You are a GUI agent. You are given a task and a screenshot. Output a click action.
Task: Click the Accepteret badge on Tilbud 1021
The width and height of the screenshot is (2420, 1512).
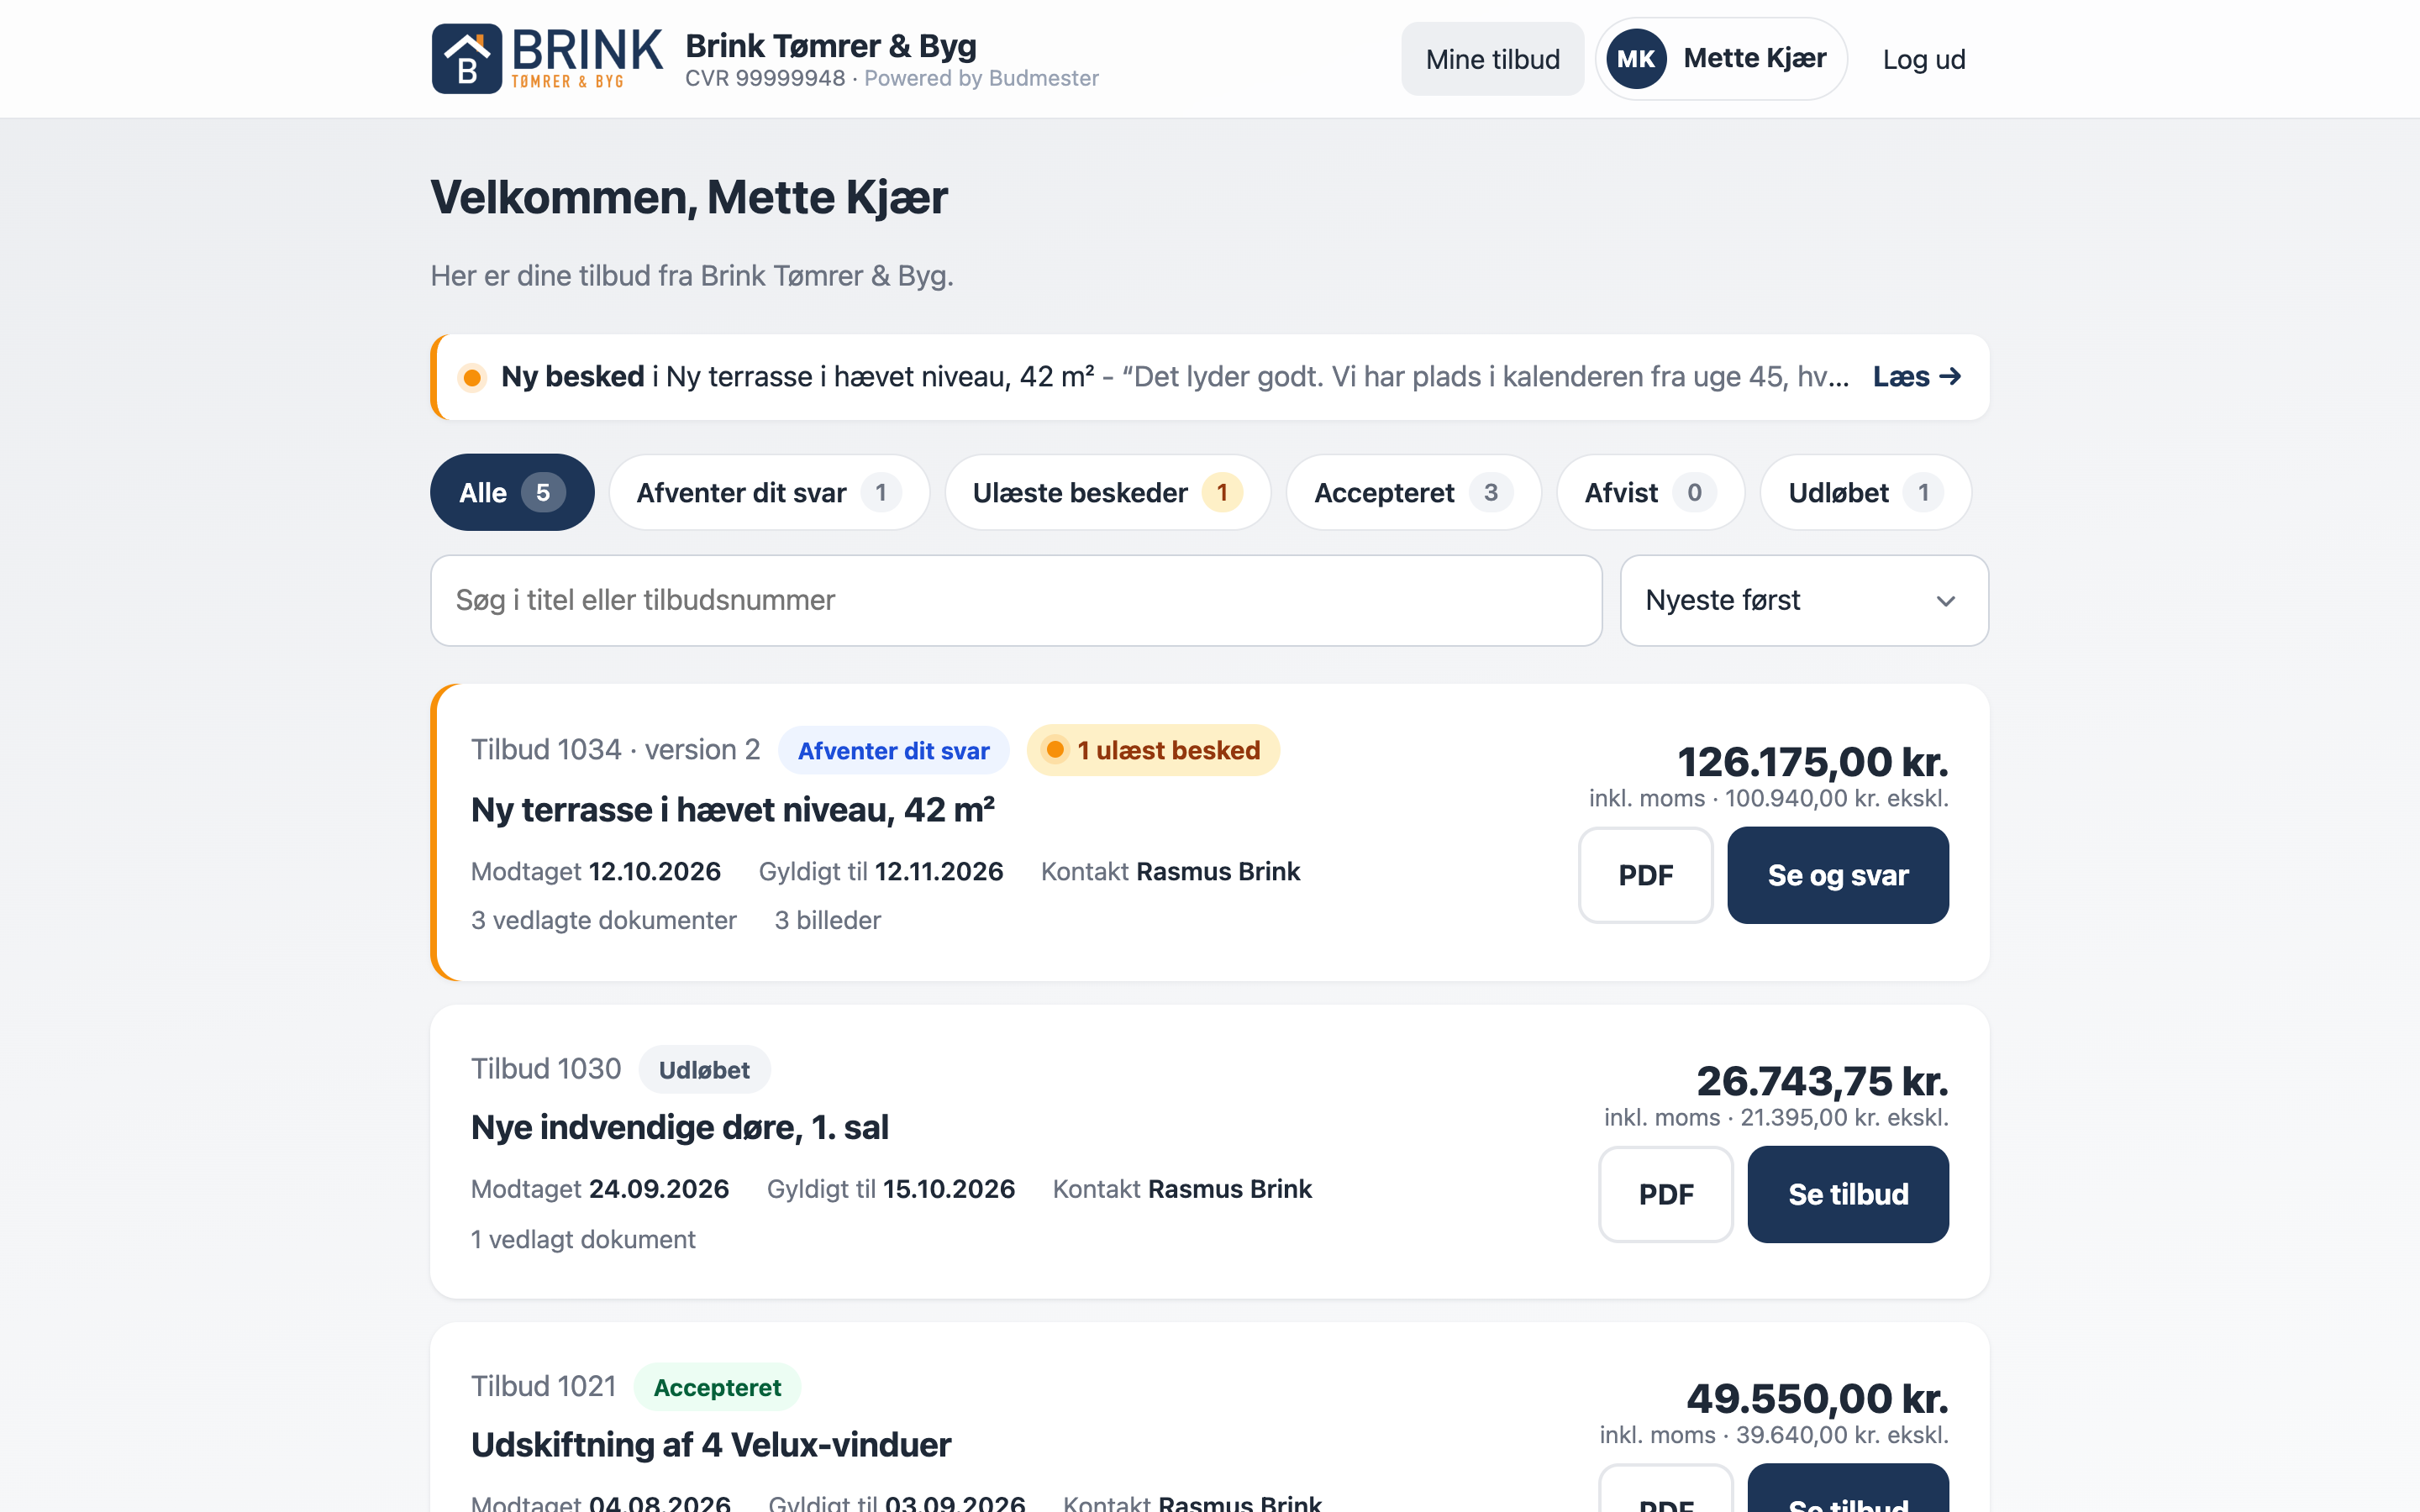716,1387
